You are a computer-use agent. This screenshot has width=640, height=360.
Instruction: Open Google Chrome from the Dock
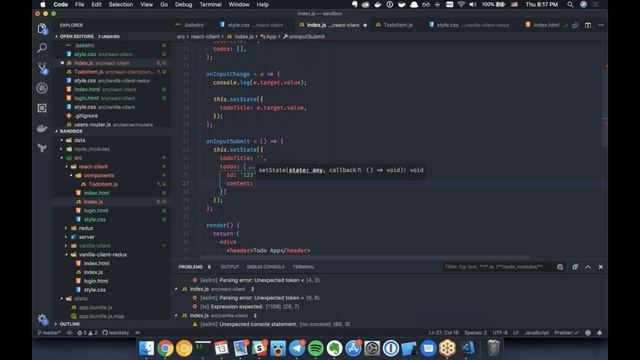click(x=165, y=349)
